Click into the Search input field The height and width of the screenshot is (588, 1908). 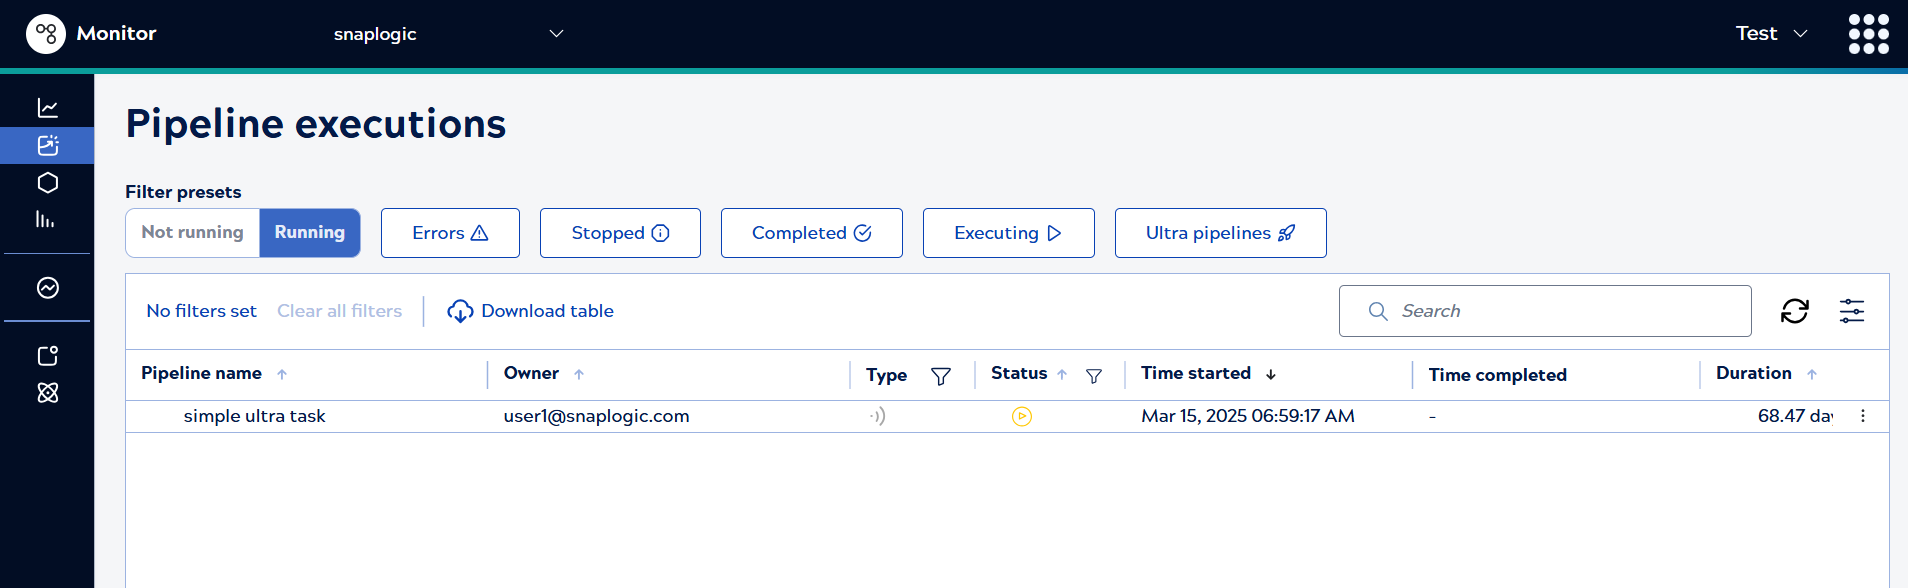pyautogui.click(x=1560, y=311)
